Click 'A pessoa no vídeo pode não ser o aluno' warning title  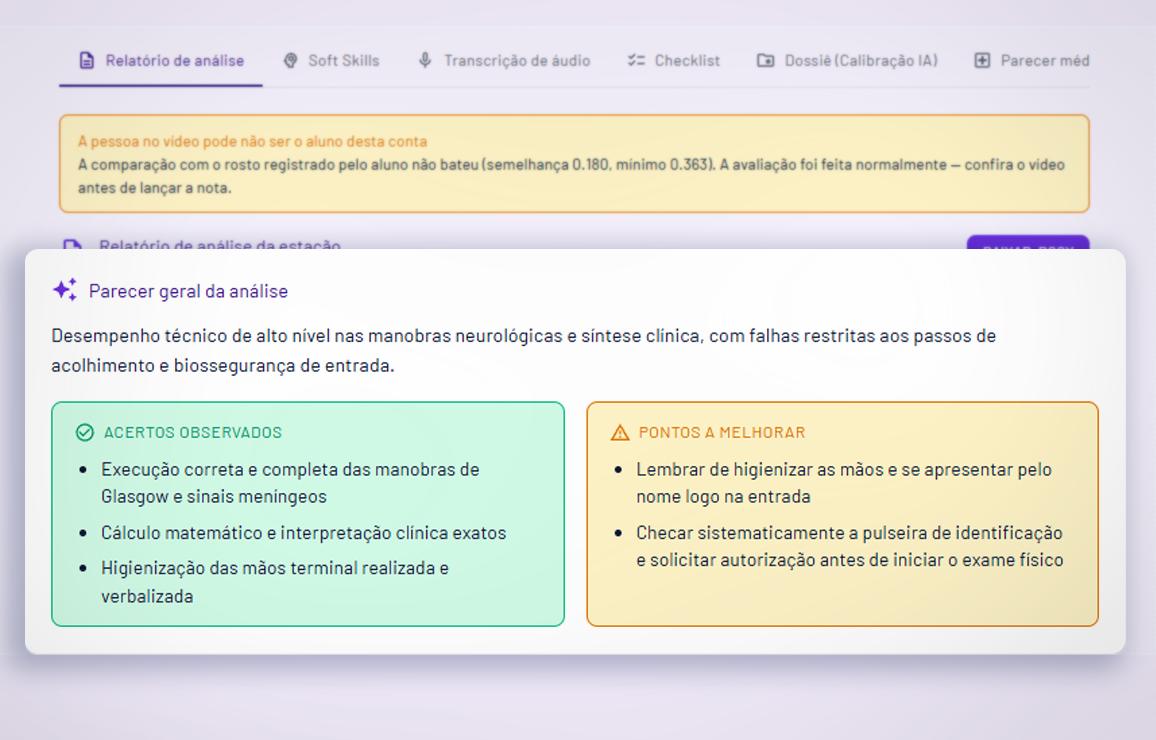pos(252,141)
